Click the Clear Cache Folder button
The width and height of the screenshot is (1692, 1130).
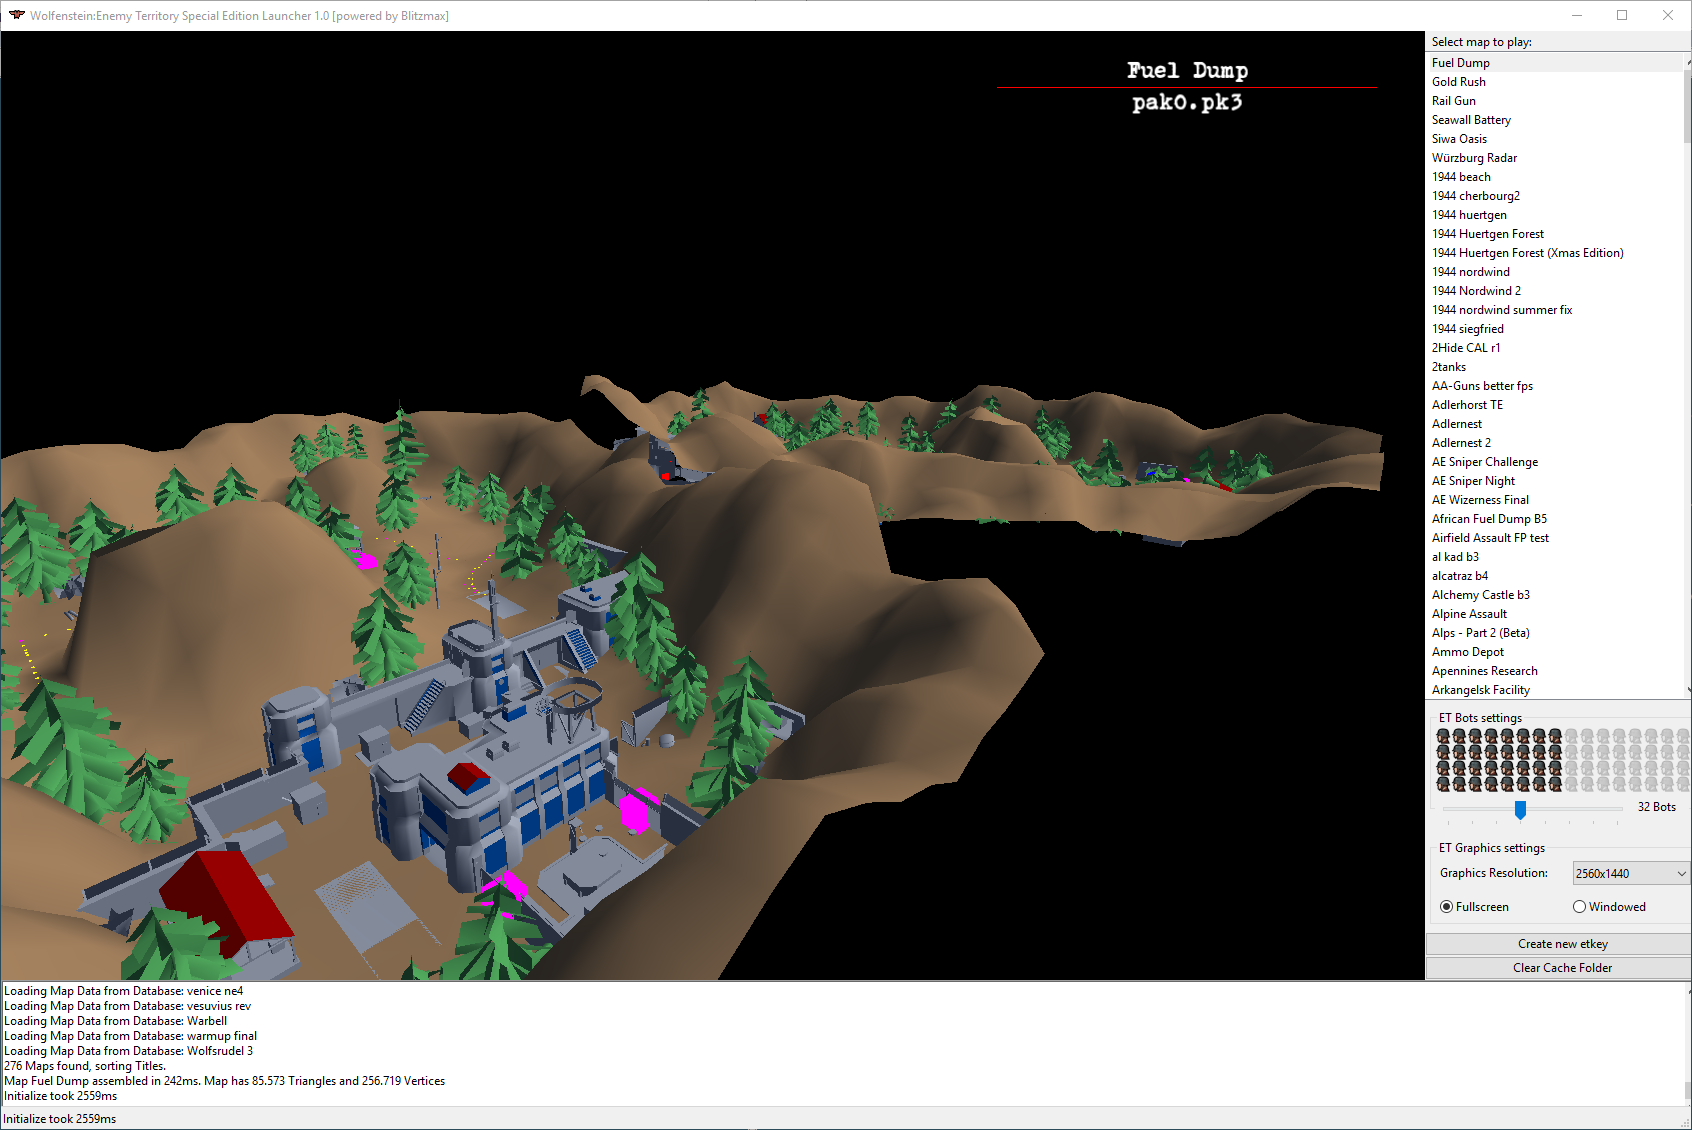[x=1562, y=968]
